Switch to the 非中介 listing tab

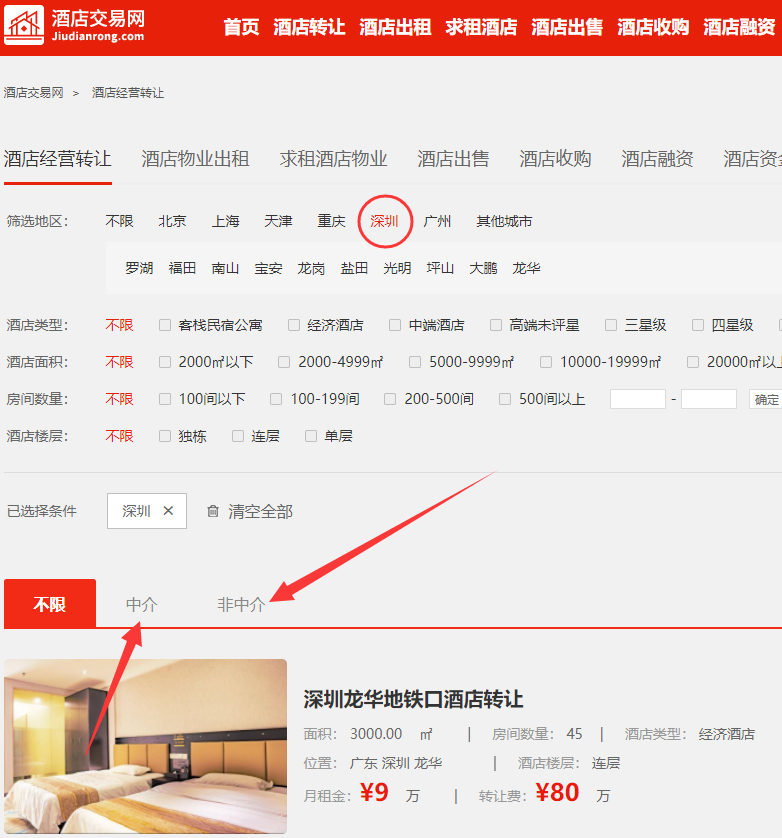point(241,604)
